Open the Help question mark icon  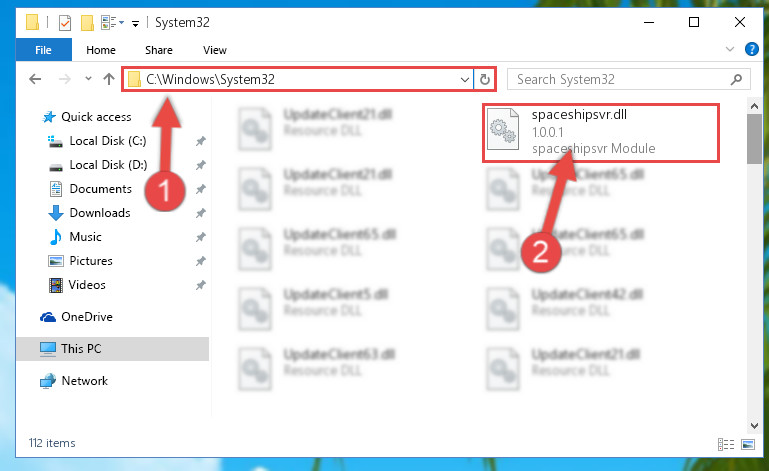point(751,49)
